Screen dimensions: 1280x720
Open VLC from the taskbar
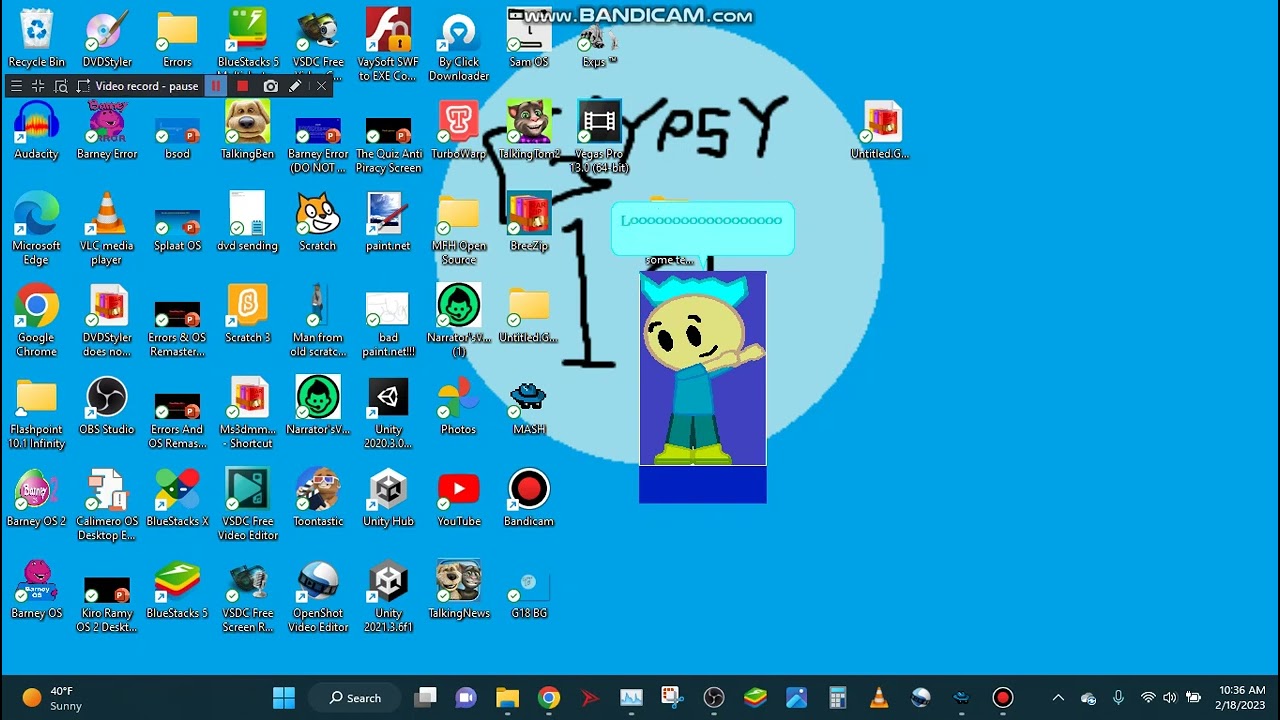pyautogui.click(x=879, y=697)
